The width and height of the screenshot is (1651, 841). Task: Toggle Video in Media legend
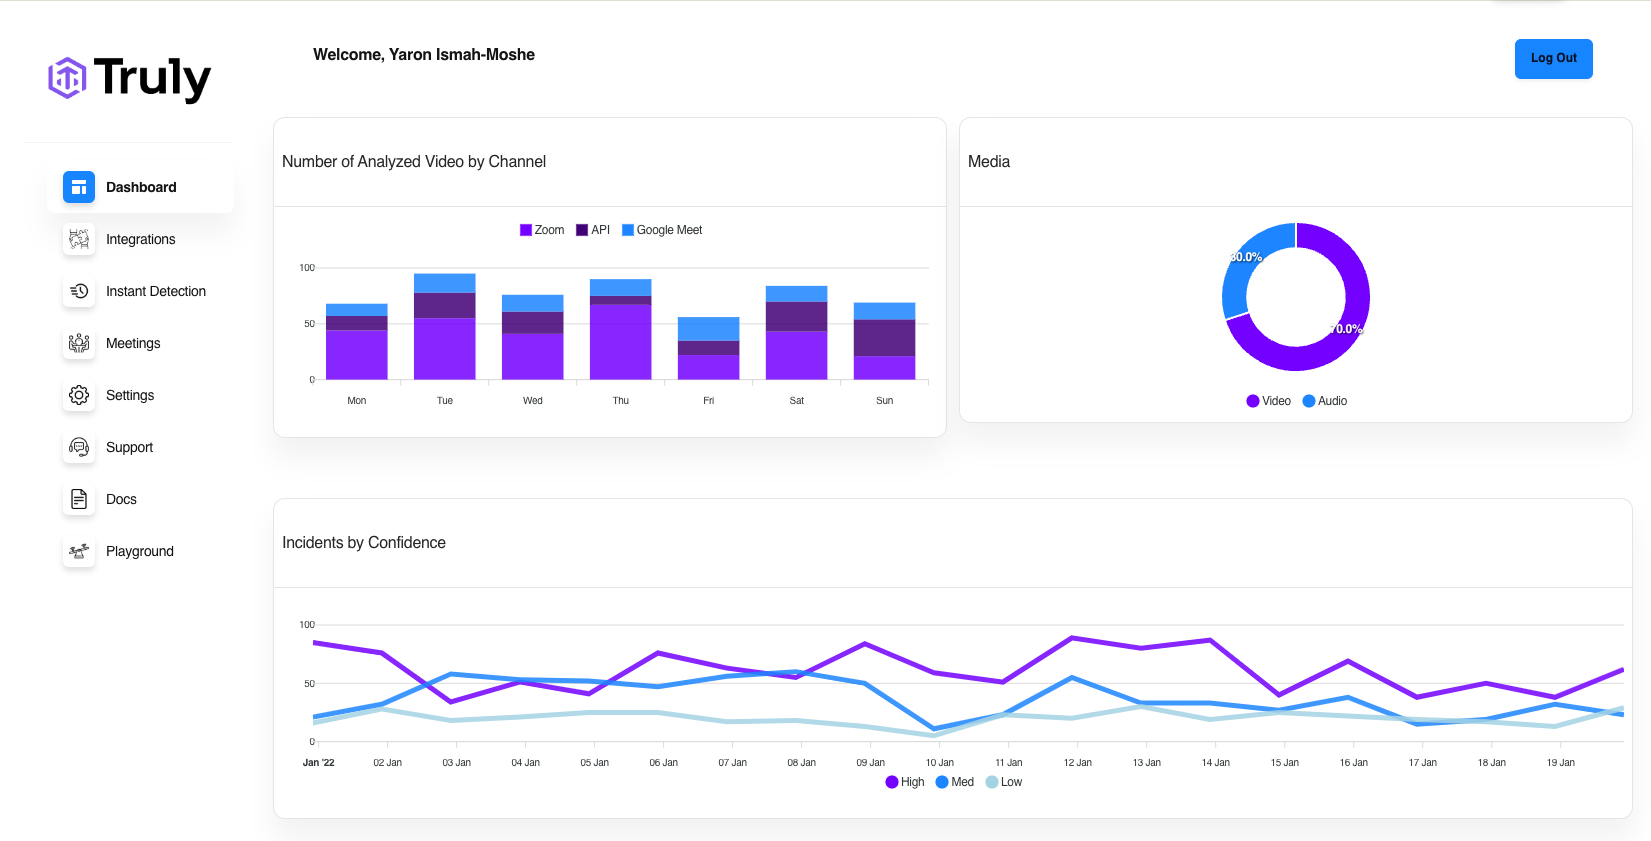(x=1268, y=401)
